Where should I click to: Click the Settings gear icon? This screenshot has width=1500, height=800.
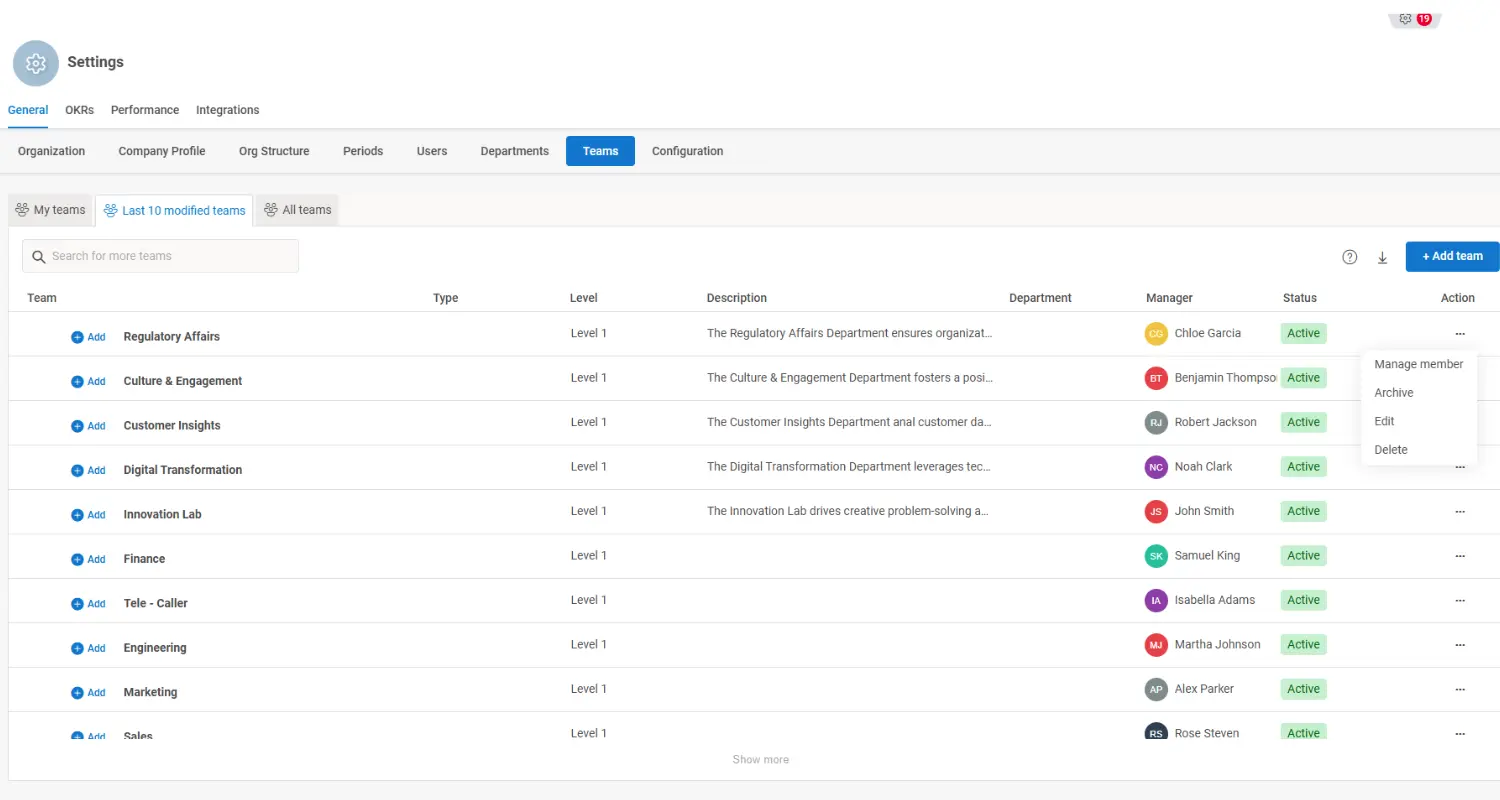(x=36, y=63)
